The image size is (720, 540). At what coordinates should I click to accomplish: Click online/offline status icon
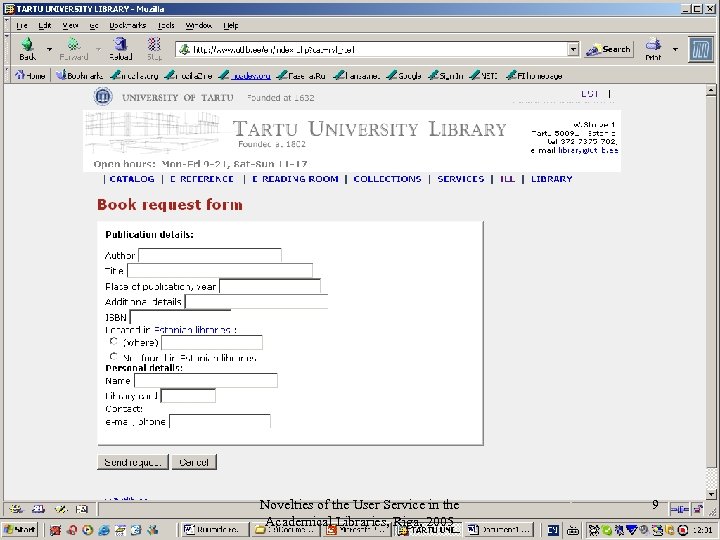point(679,509)
